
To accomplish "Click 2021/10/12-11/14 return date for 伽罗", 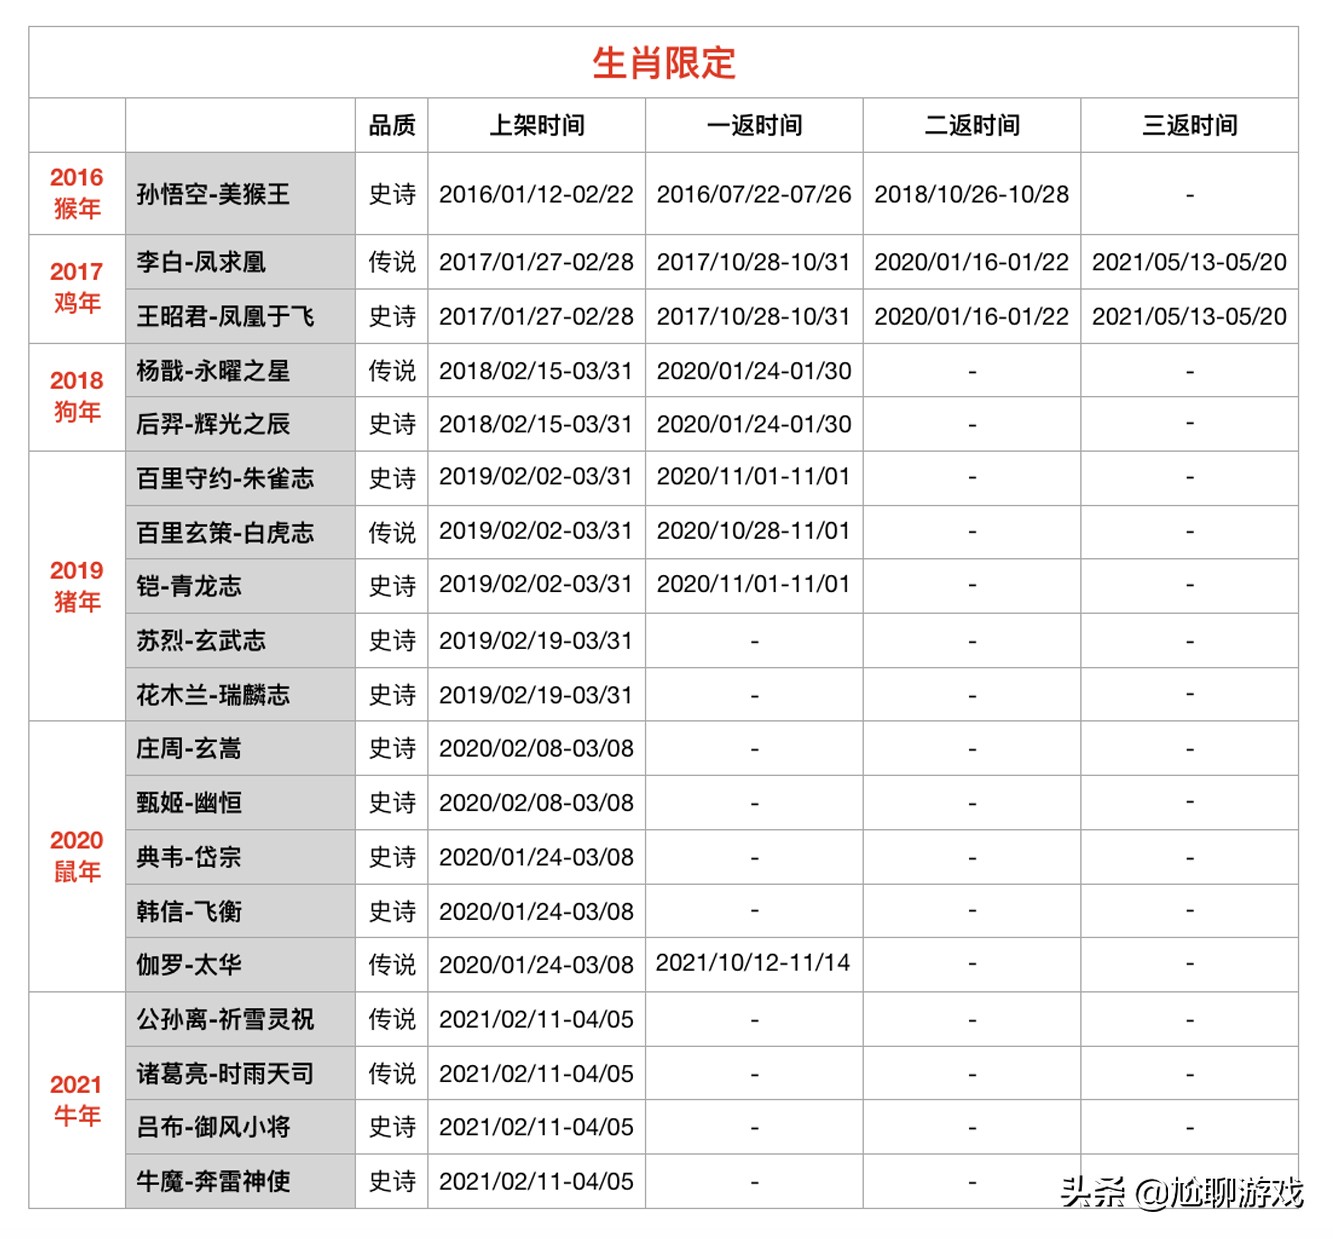I will coord(753,962).
